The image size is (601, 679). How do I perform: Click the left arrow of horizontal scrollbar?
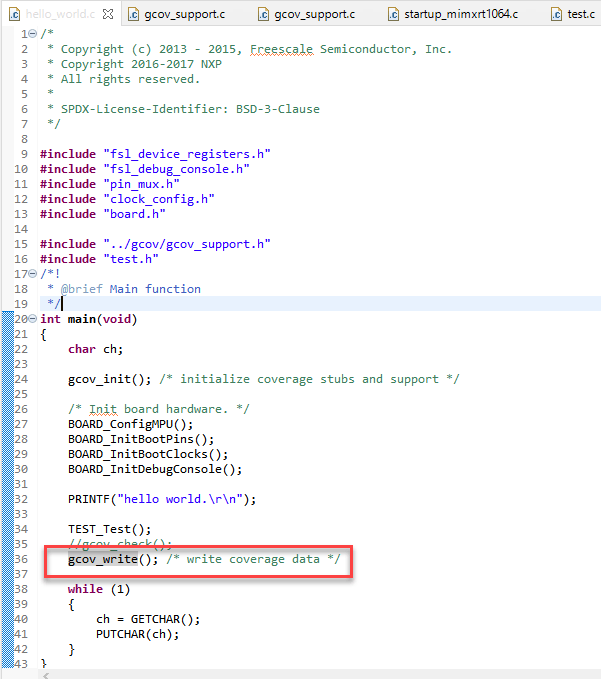45,674
